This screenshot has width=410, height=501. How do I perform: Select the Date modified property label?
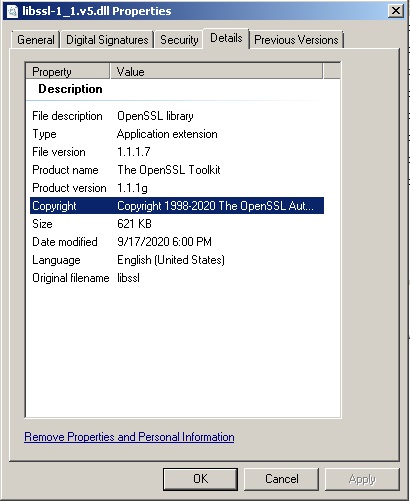click(65, 242)
